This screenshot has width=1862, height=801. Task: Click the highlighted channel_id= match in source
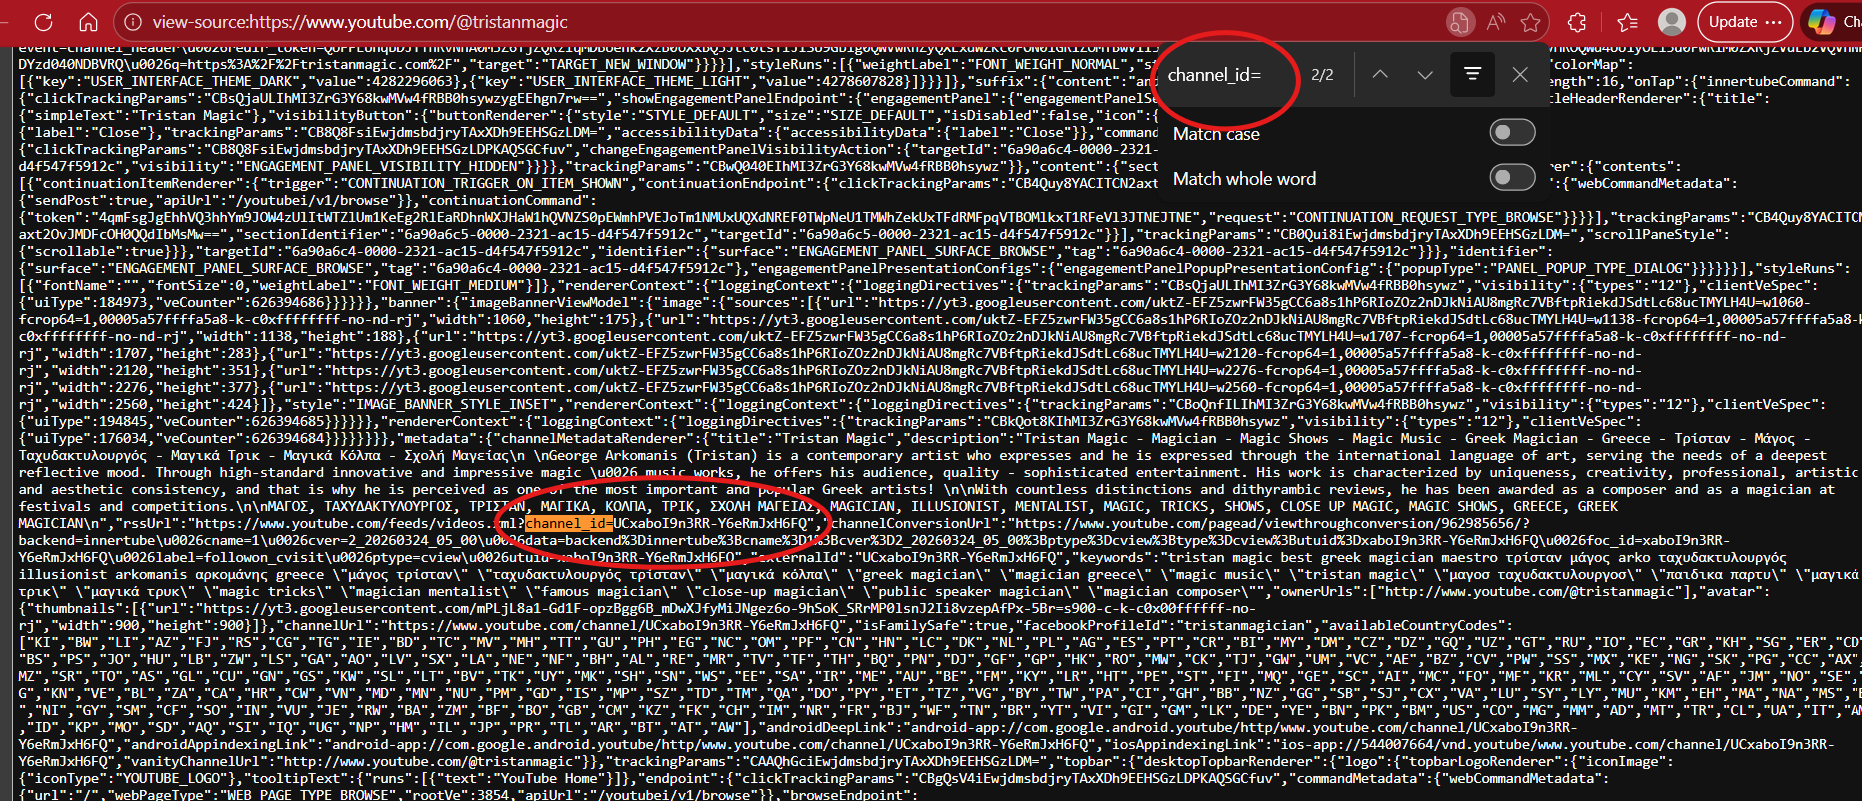569,523
